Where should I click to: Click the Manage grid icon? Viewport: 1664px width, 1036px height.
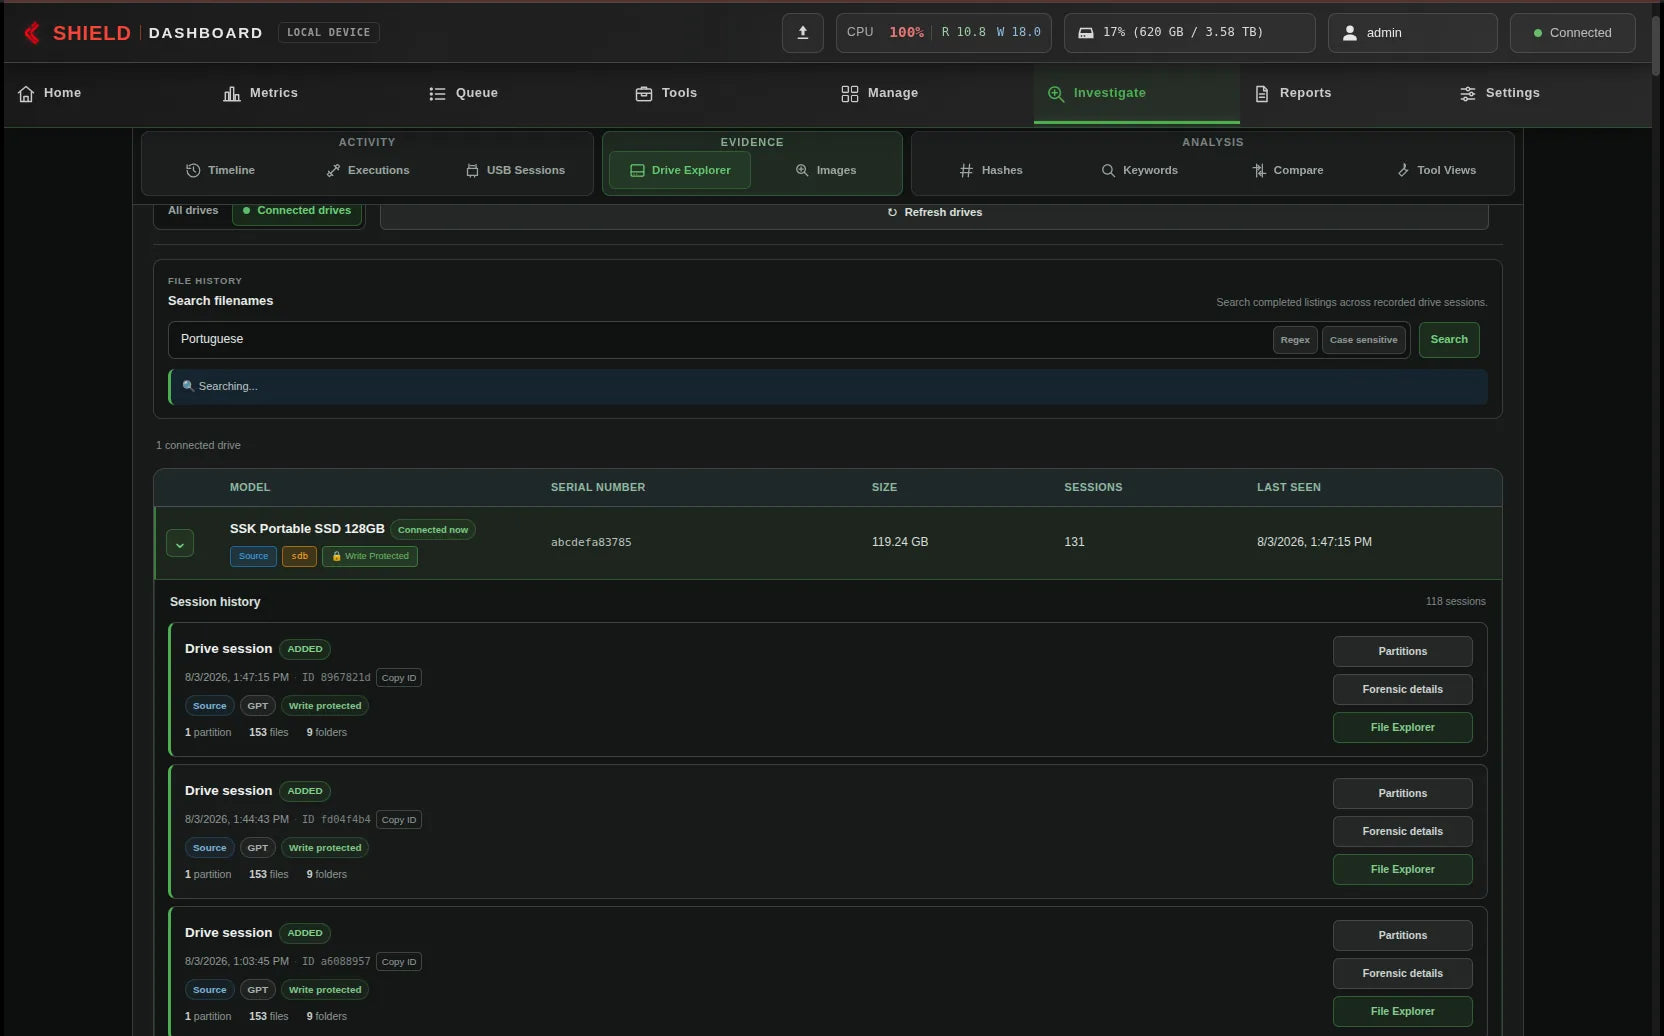850,94
